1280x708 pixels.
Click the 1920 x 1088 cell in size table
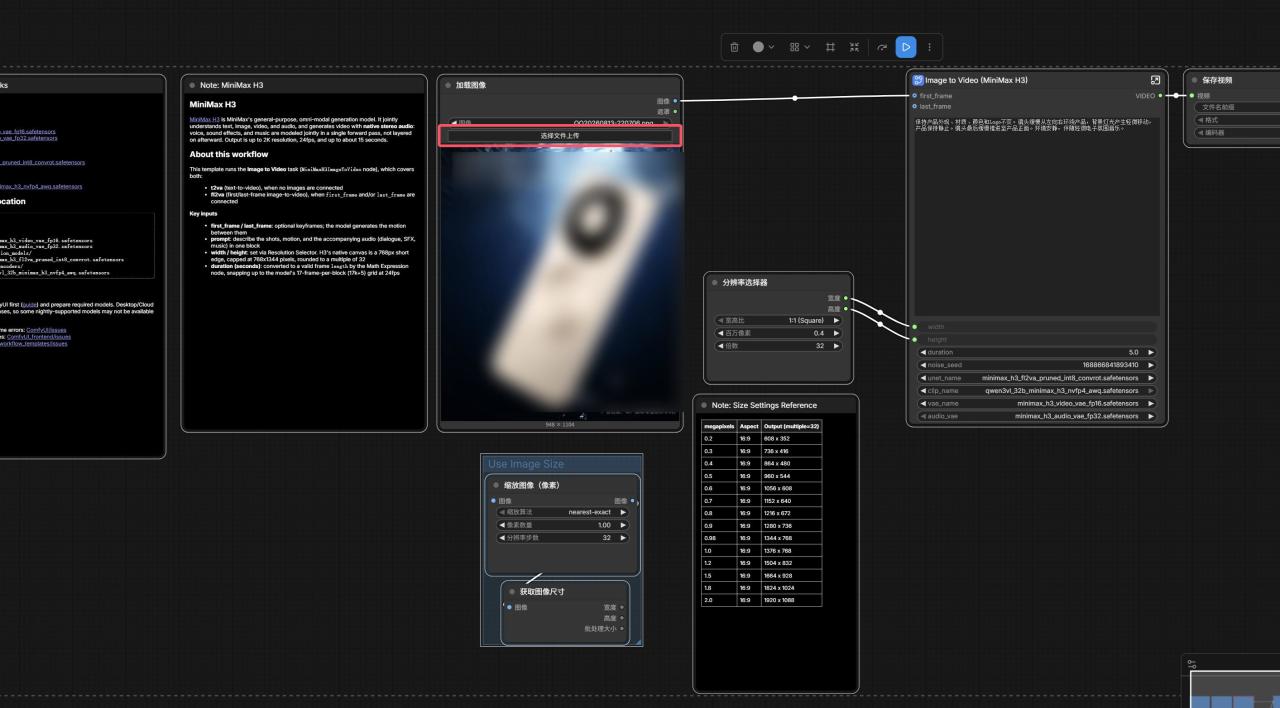click(x=791, y=600)
